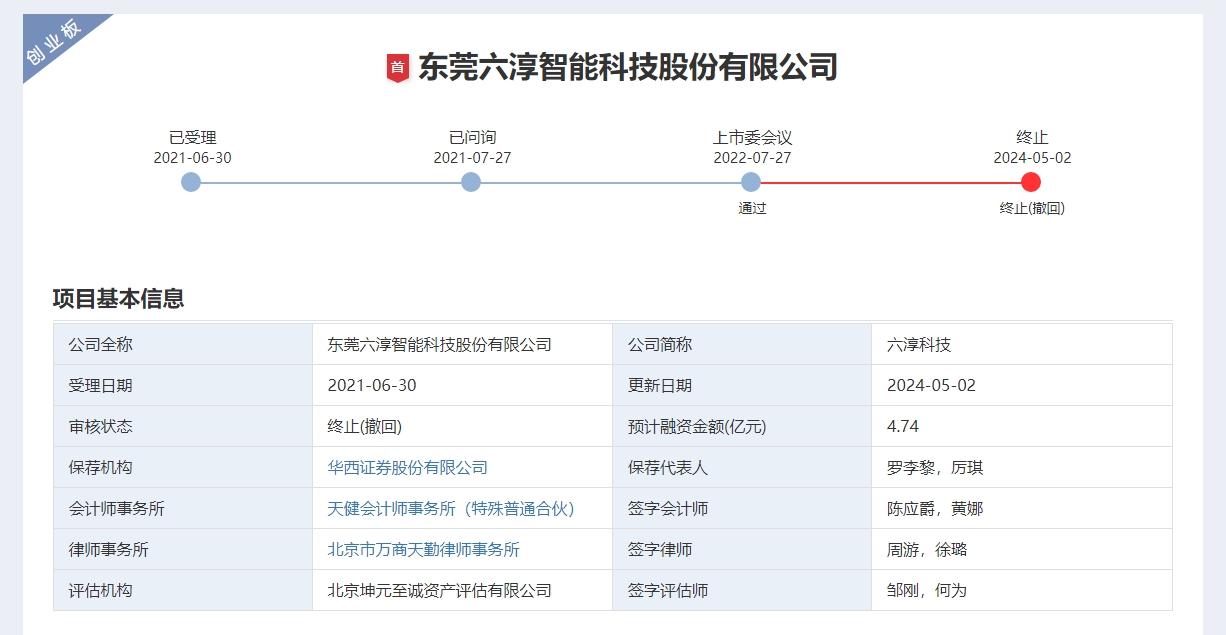Screen dimensions: 1226x635
Task: Click the 2022-07-27 date under 上市委会议
Action: tap(752, 158)
